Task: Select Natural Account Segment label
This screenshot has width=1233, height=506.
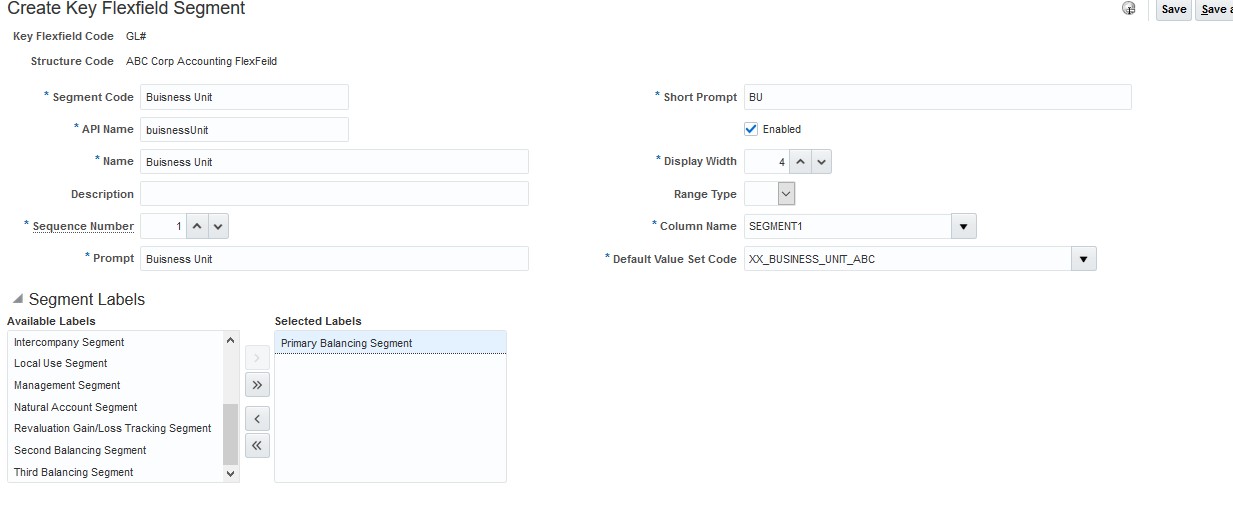Action: pos(116,407)
